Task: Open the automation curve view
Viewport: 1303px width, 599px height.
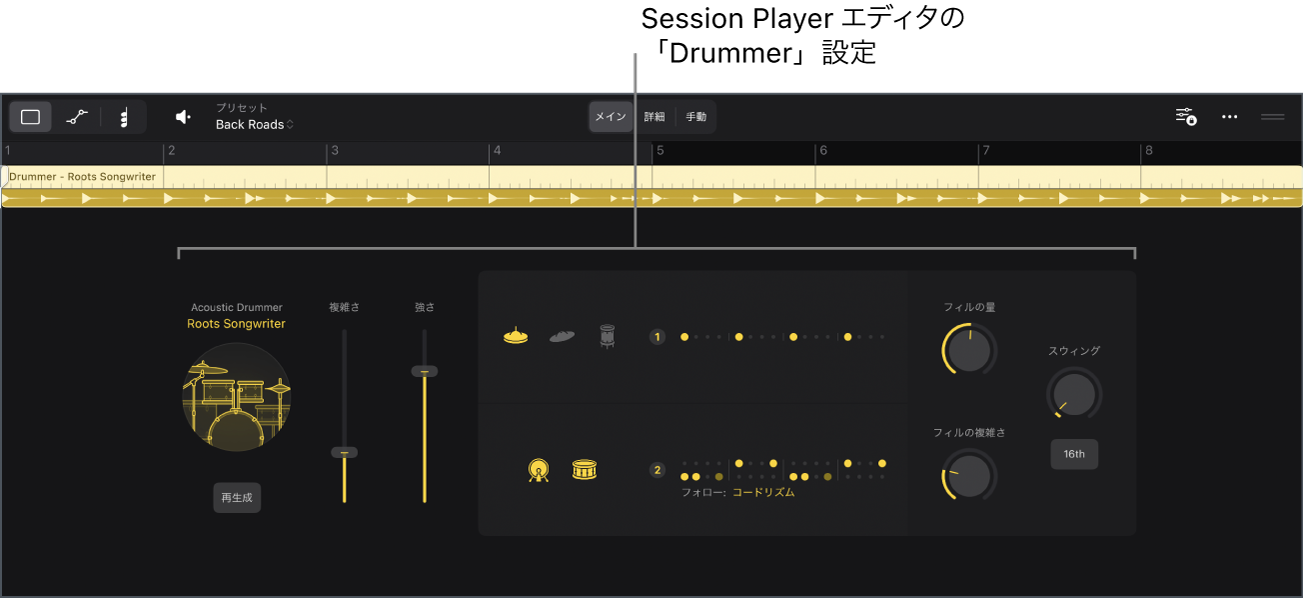Action: tap(77, 117)
